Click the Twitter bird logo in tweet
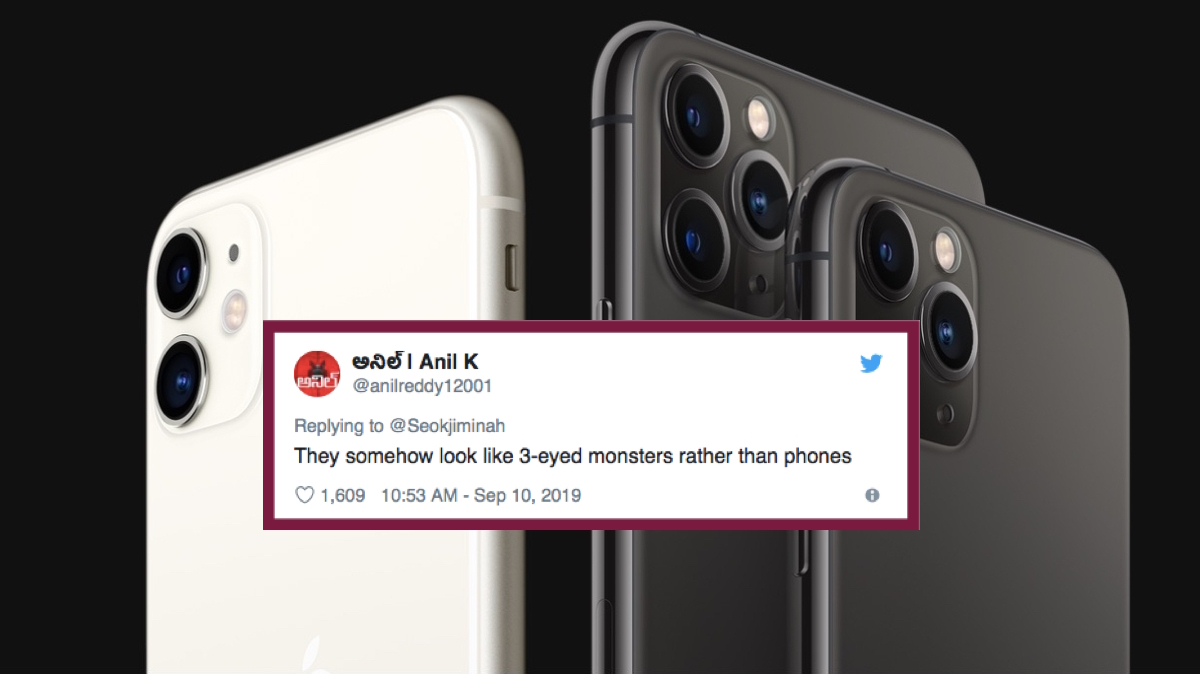 click(871, 363)
